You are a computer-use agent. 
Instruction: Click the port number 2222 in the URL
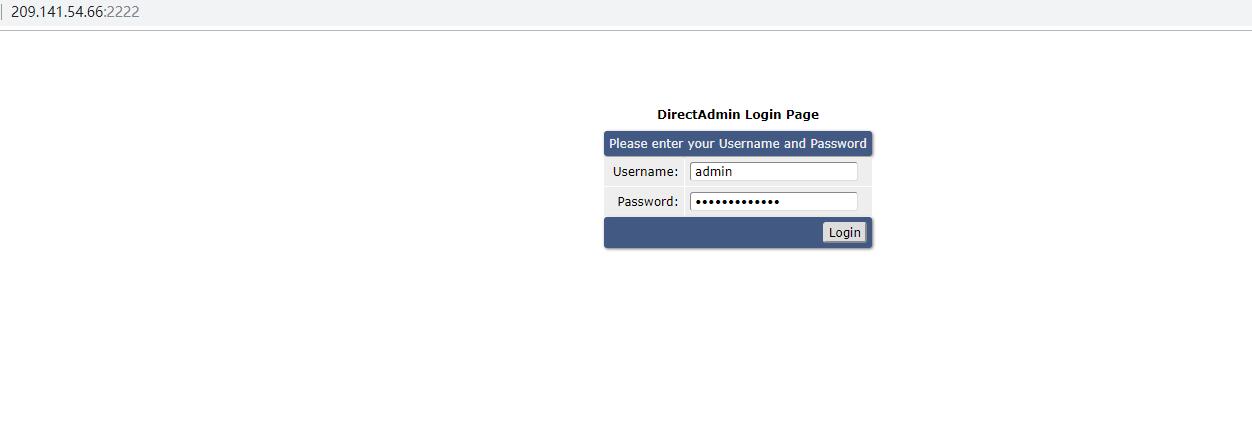[x=123, y=12]
